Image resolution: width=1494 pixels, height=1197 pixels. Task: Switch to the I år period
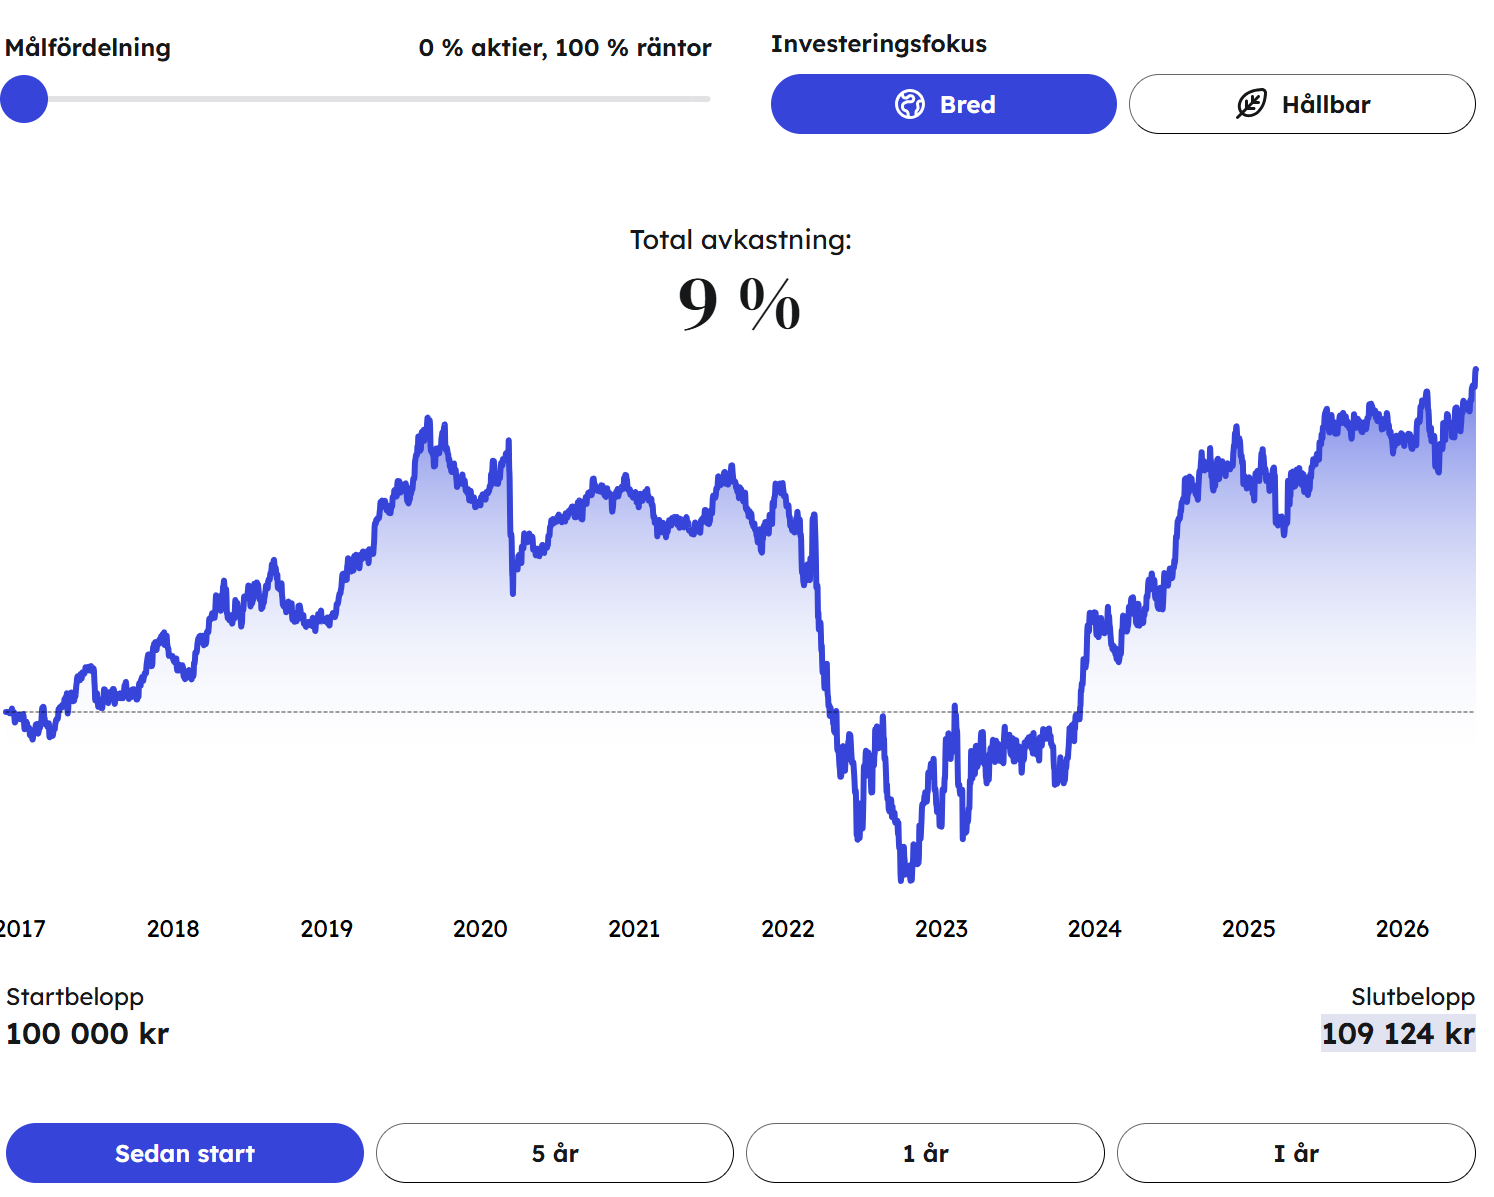click(1296, 1153)
